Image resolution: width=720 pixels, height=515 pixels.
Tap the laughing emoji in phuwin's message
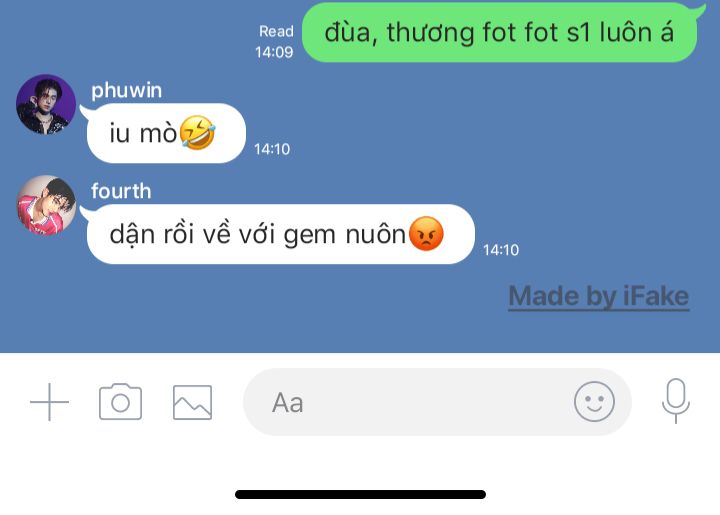[x=197, y=132]
